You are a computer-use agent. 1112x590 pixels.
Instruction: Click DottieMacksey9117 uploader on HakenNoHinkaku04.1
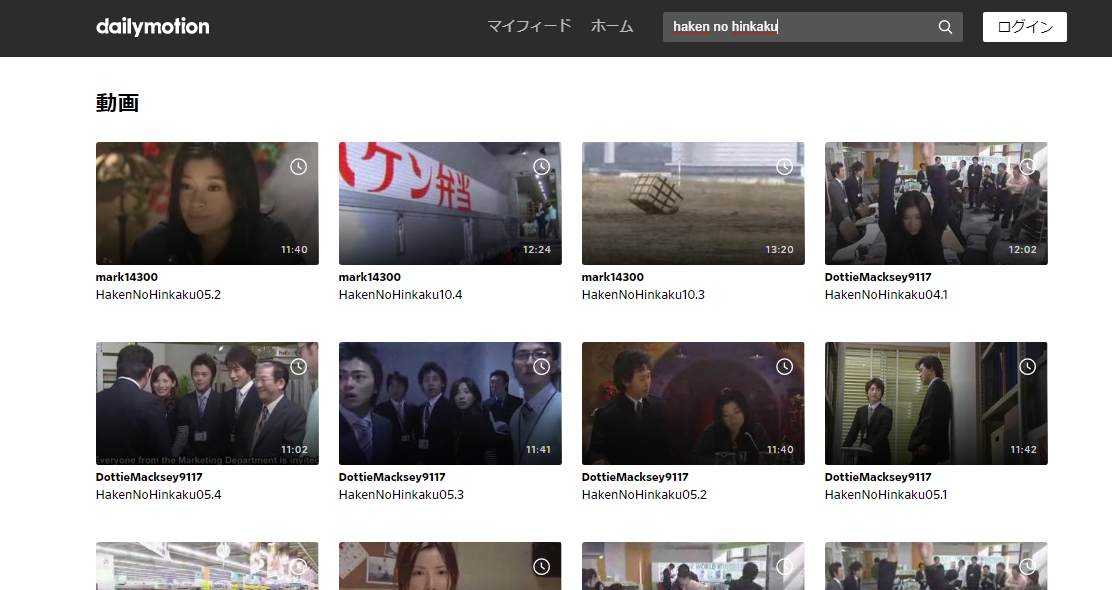tap(878, 277)
